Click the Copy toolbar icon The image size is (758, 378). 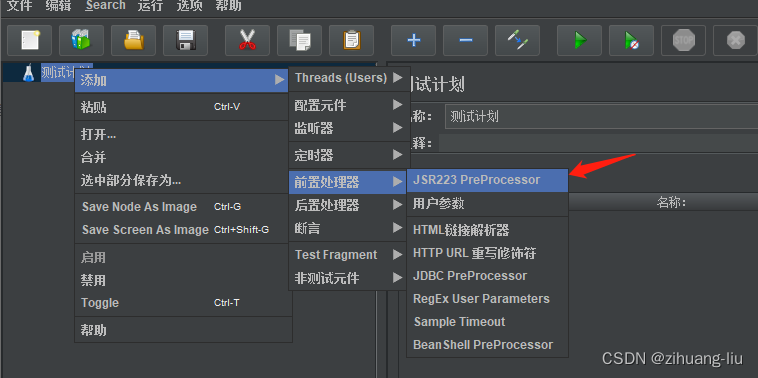299,40
